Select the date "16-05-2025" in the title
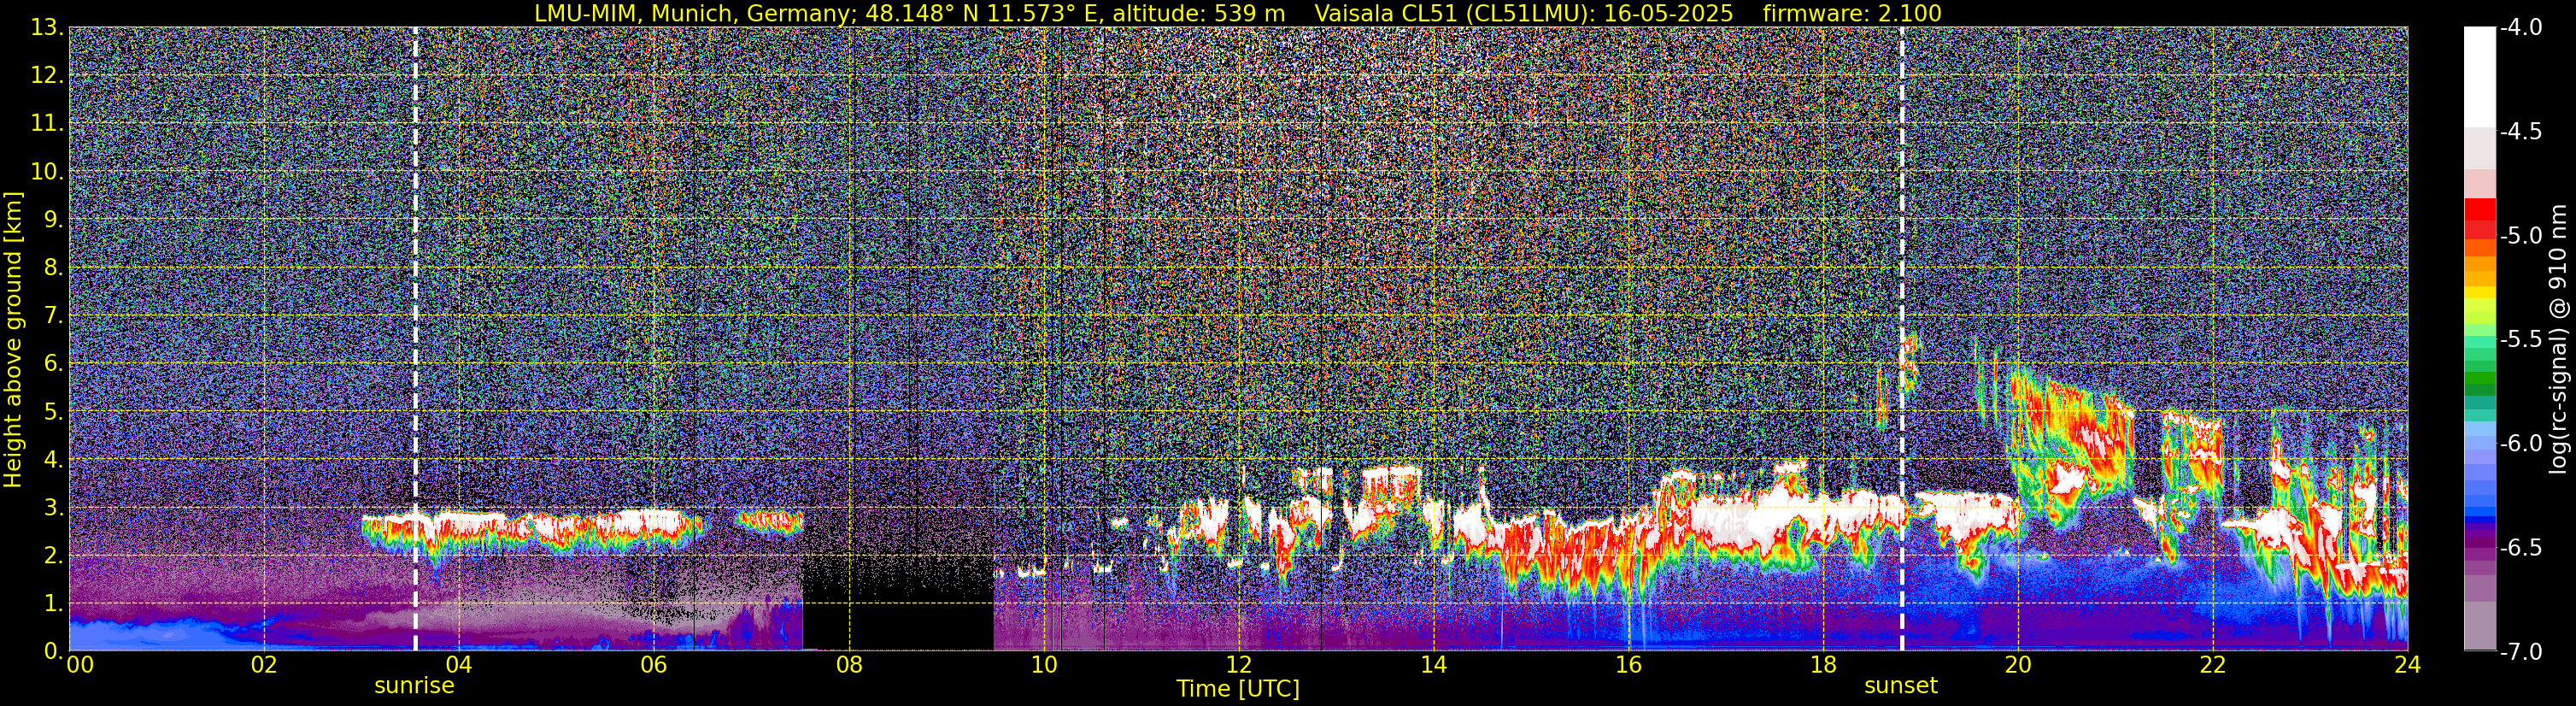Screen dimensions: 2576x706 pos(1669,14)
